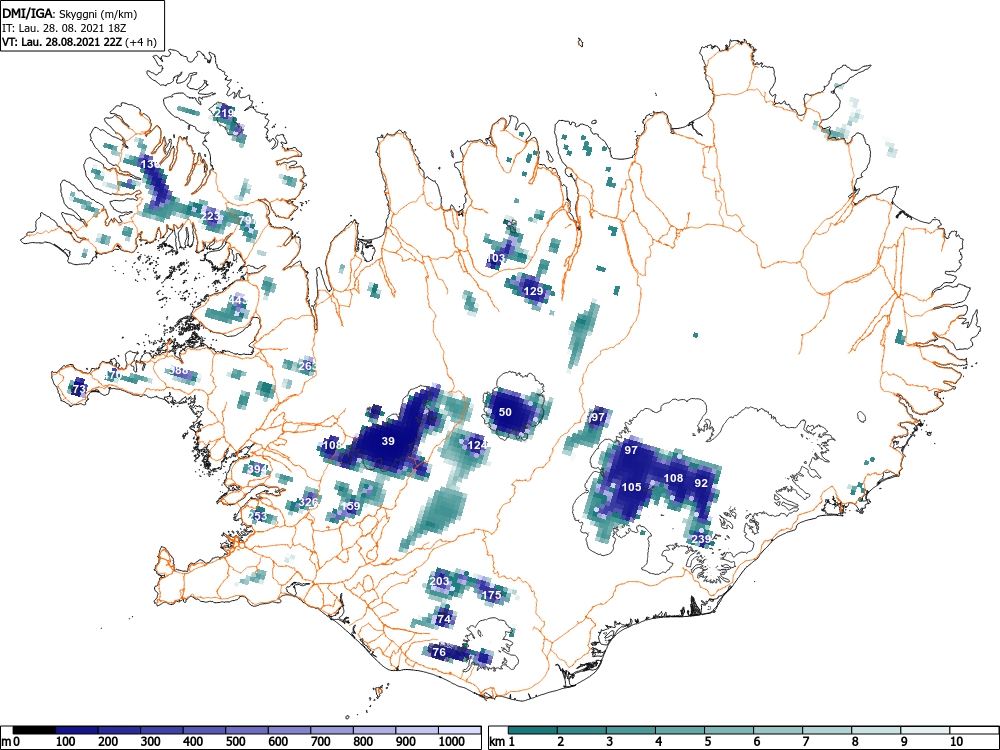Click the visibility value '73' on the western peninsula
This screenshot has width=1000, height=750.
79,388
